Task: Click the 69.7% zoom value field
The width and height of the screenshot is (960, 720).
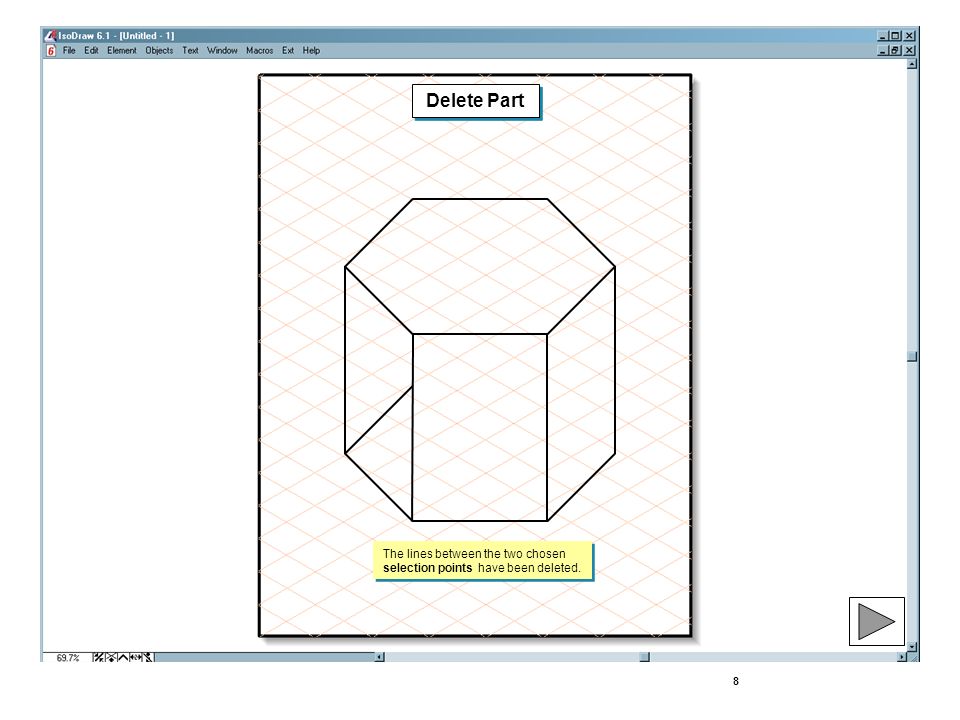Action: 67,658
